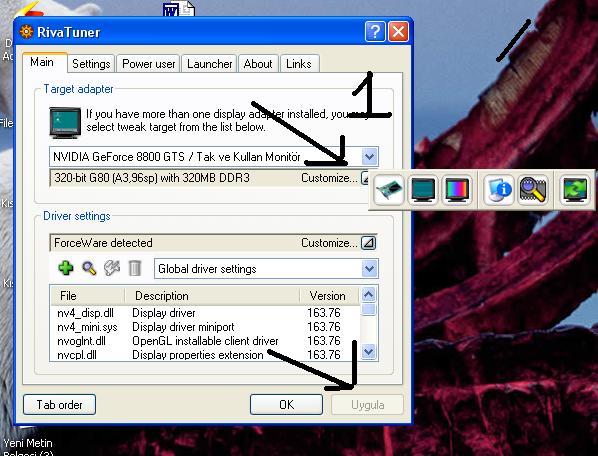This screenshot has height=456, width=598.
Task: Click the OK button
Action: 286,405
